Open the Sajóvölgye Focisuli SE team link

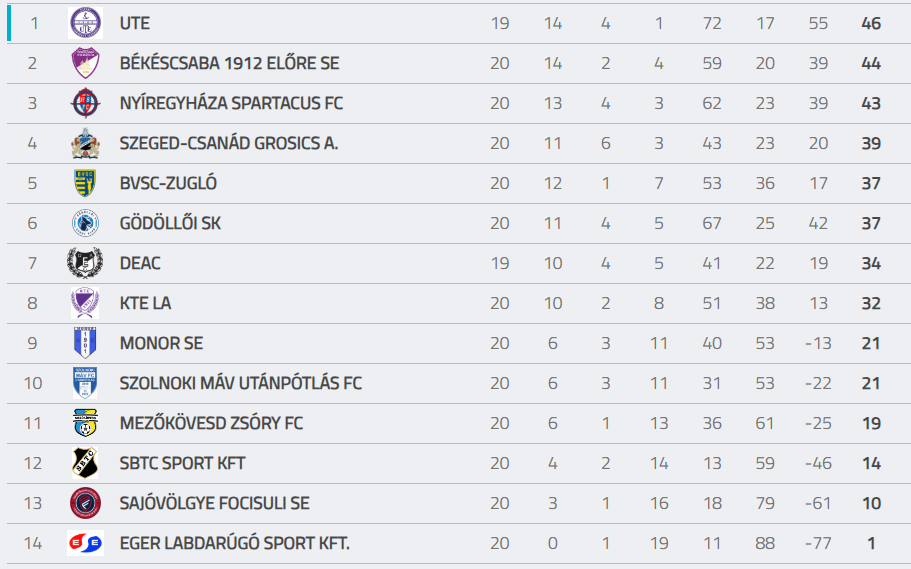pos(214,503)
